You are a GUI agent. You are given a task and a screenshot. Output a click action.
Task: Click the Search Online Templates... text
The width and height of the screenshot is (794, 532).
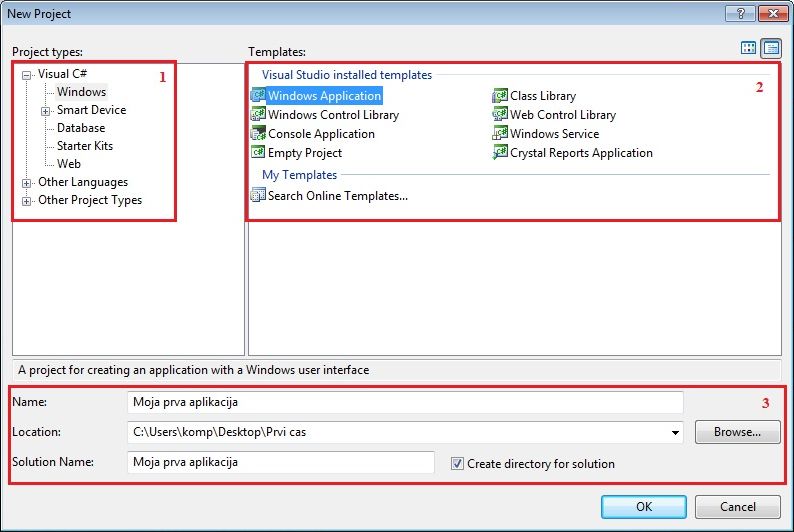(338, 196)
